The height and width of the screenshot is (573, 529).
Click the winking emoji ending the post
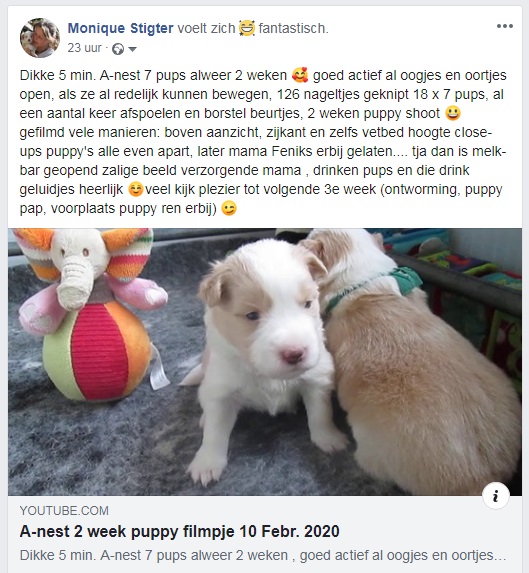(x=229, y=208)
